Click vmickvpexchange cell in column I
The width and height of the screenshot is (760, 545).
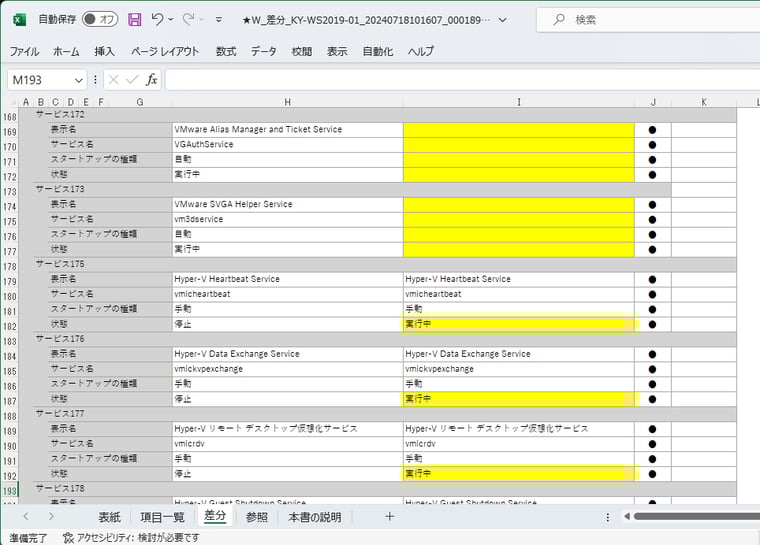point(519,369)
